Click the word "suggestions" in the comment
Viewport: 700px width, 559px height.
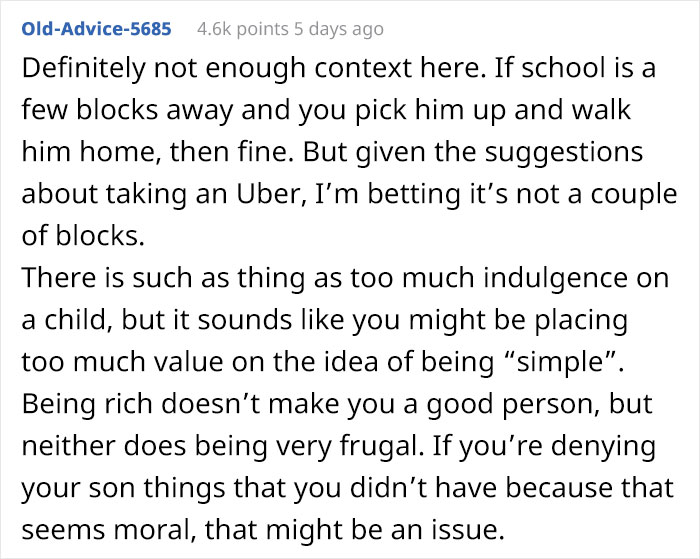point(563,152)
